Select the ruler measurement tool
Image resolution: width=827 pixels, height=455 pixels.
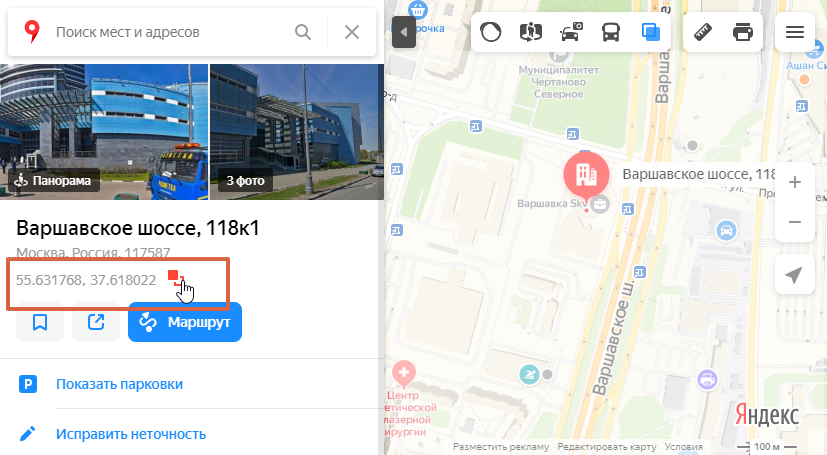pyautogui.click(x=703, y=32)
